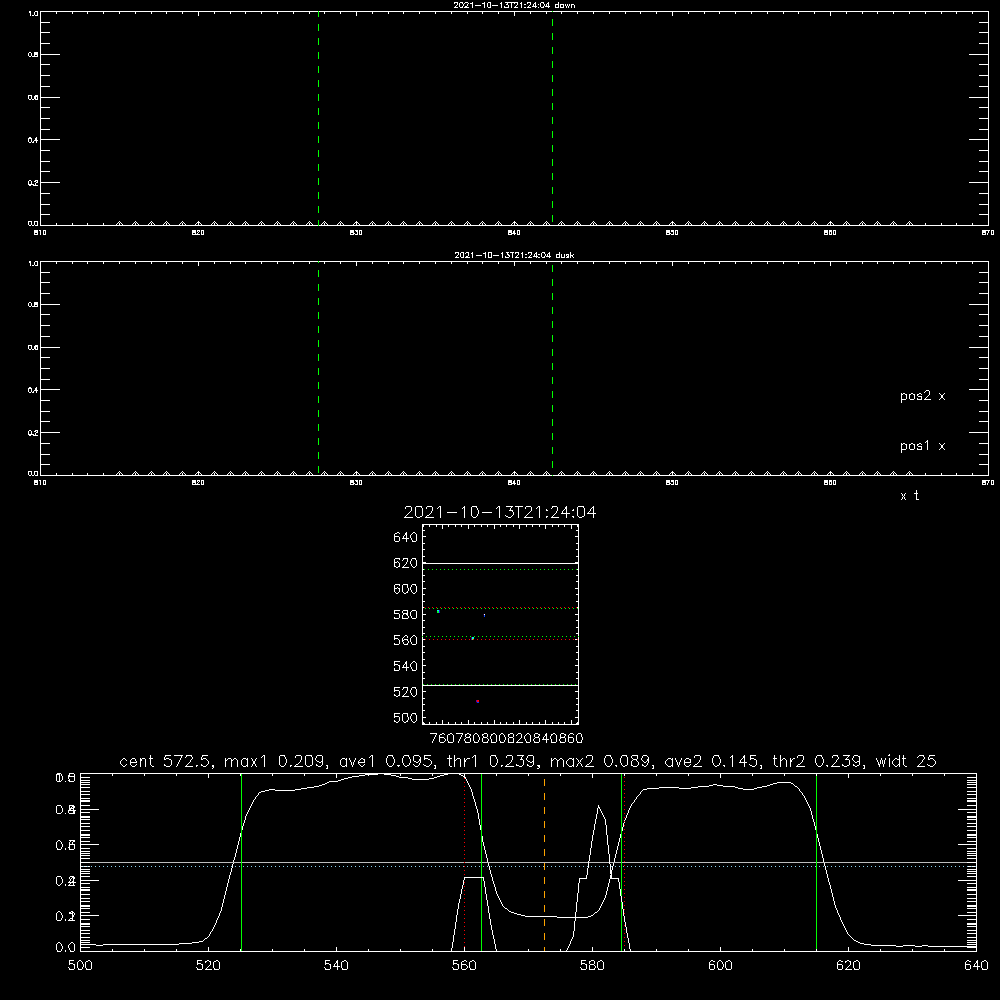Click the flat top of small pulse near 561
This screenshot has width=1000, height=1000.
point(474,878)
